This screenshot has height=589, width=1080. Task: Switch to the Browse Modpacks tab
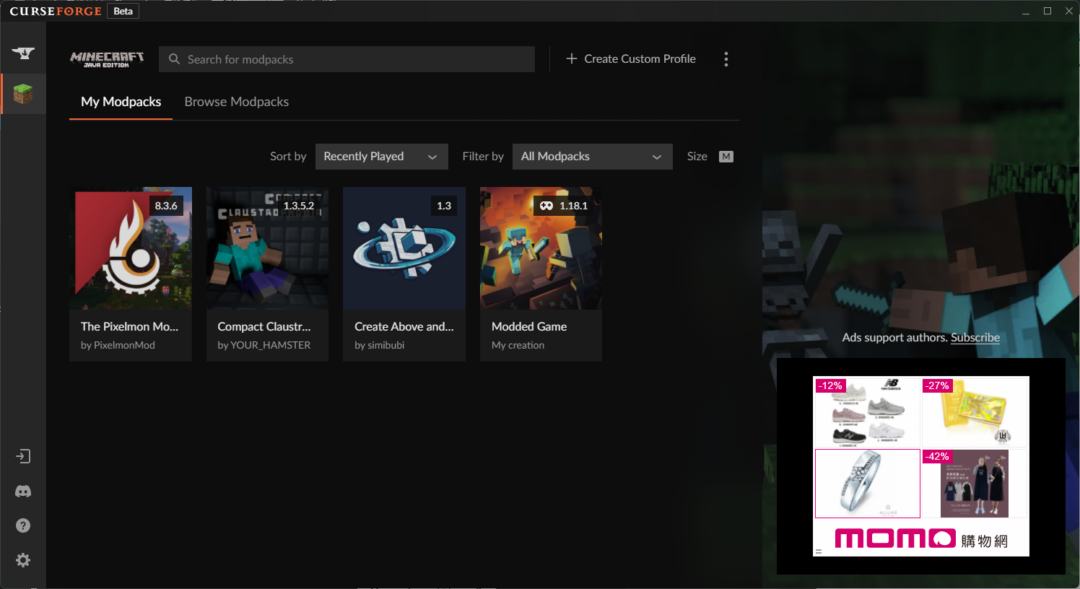click(236, 102)
